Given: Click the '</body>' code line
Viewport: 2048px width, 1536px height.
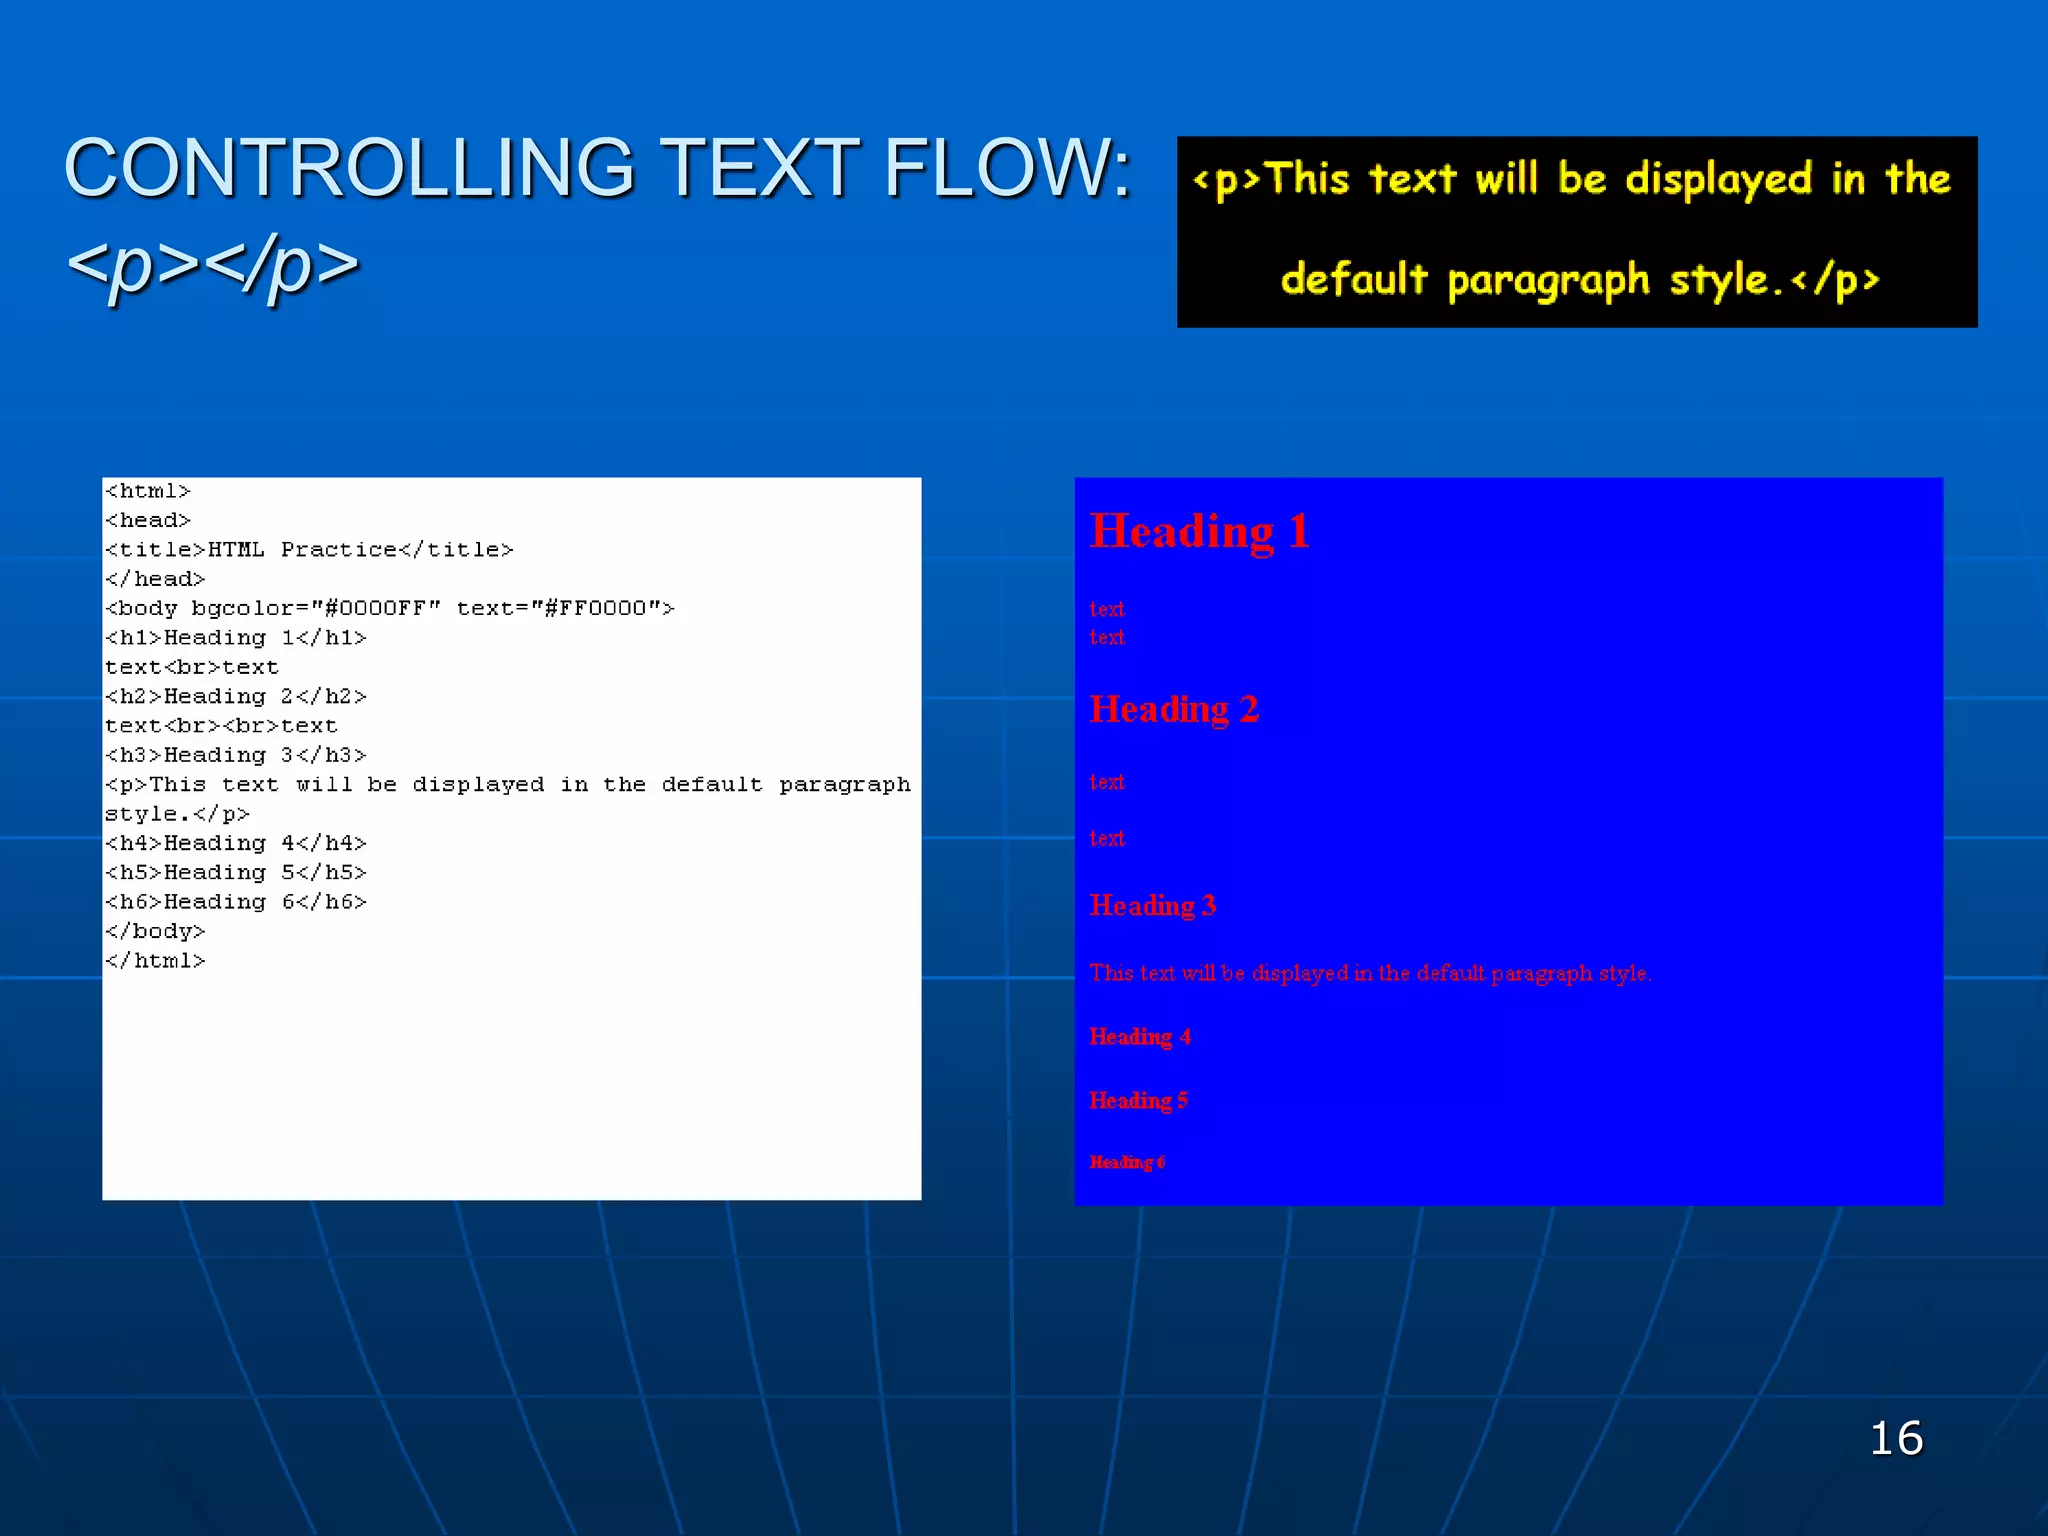Looking at the screenshot, I should [x=155, y=931].
